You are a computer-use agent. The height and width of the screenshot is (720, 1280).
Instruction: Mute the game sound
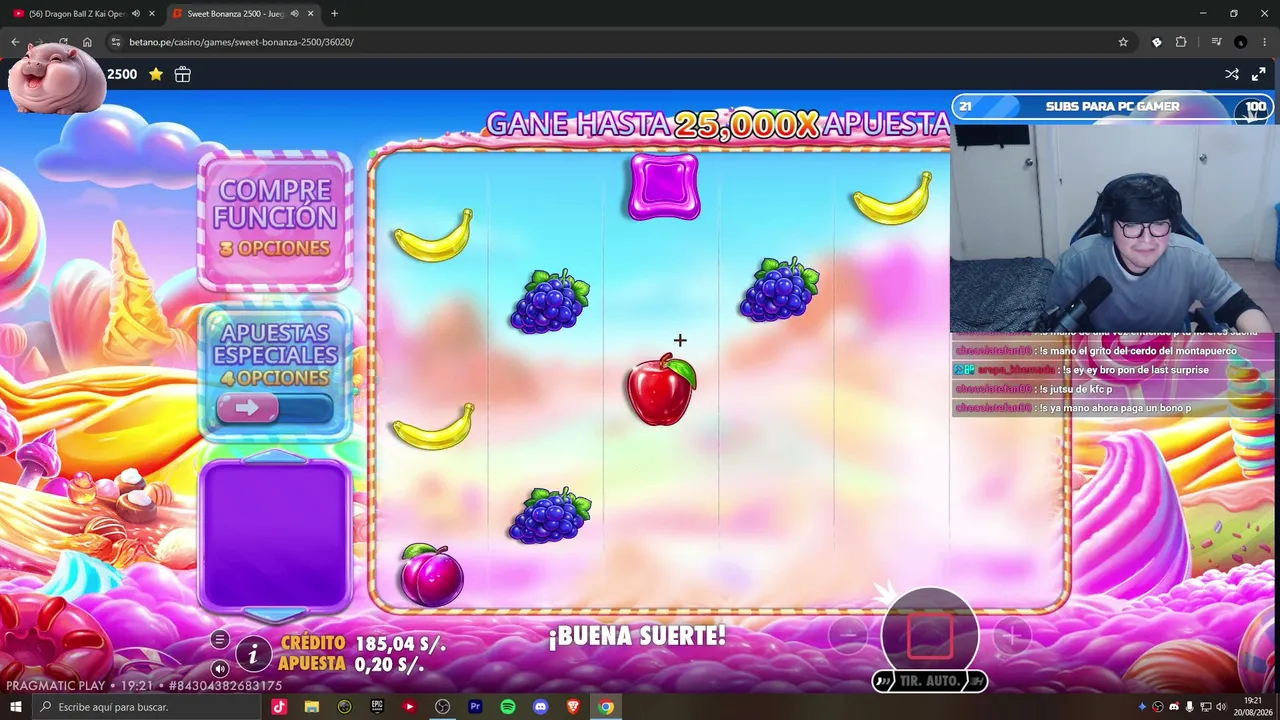pos(220,668)
